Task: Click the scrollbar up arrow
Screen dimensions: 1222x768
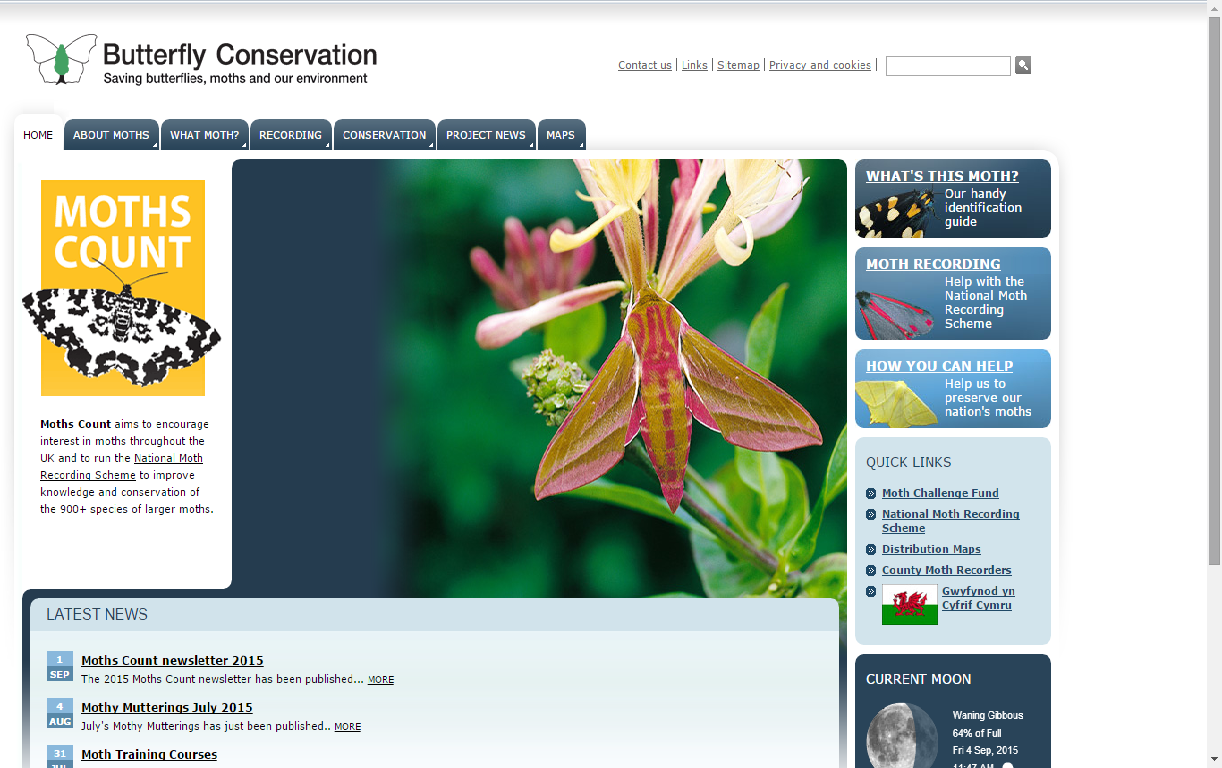Action: coord(1215,7)
